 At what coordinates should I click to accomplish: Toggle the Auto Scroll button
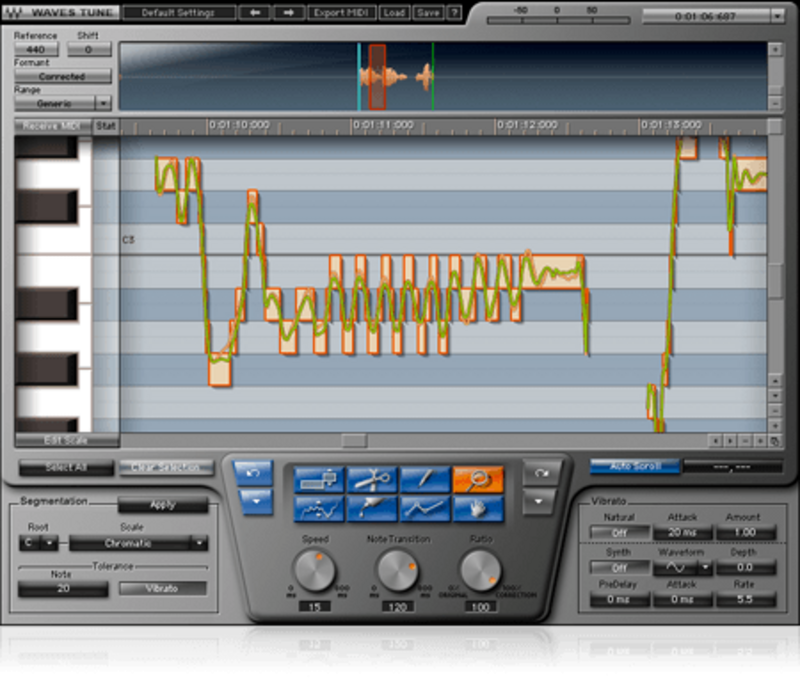(x=631, y=467)
